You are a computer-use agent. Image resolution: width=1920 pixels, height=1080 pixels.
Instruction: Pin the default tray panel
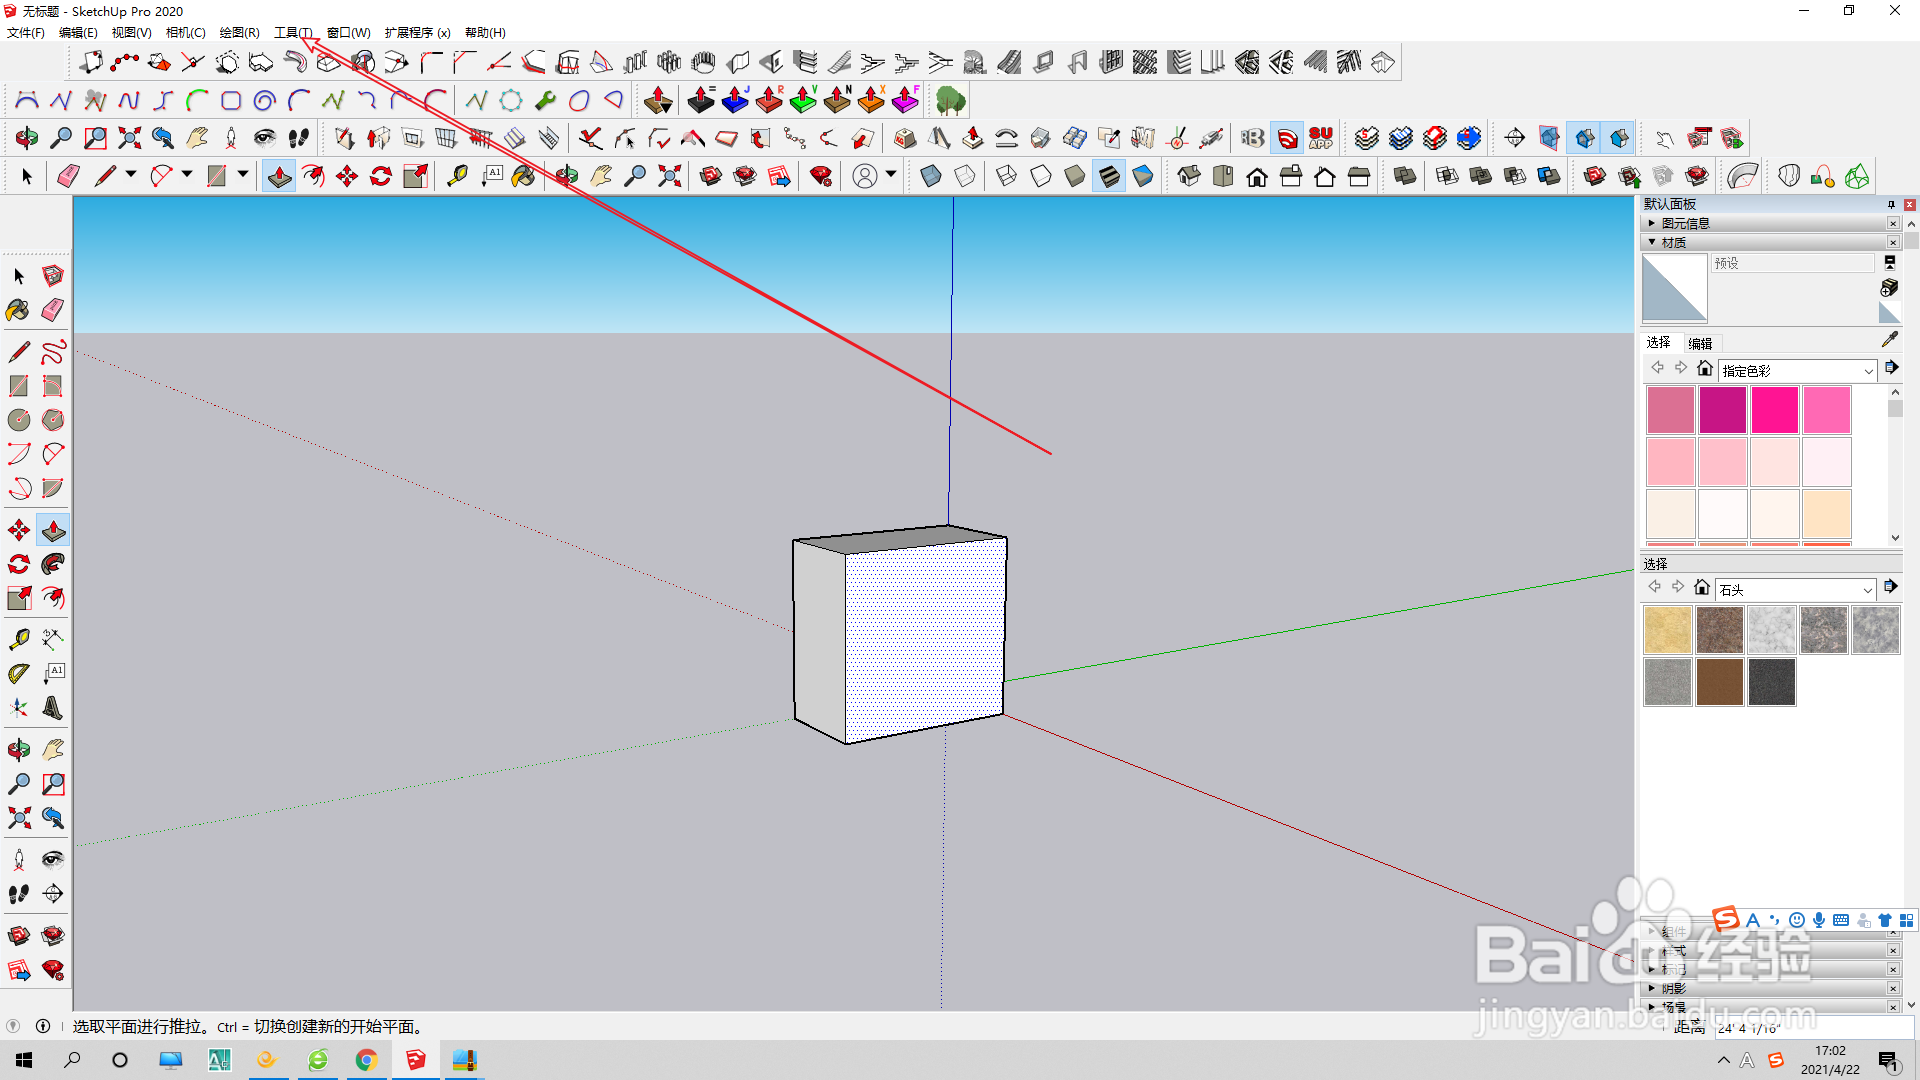pos(1891,204)
